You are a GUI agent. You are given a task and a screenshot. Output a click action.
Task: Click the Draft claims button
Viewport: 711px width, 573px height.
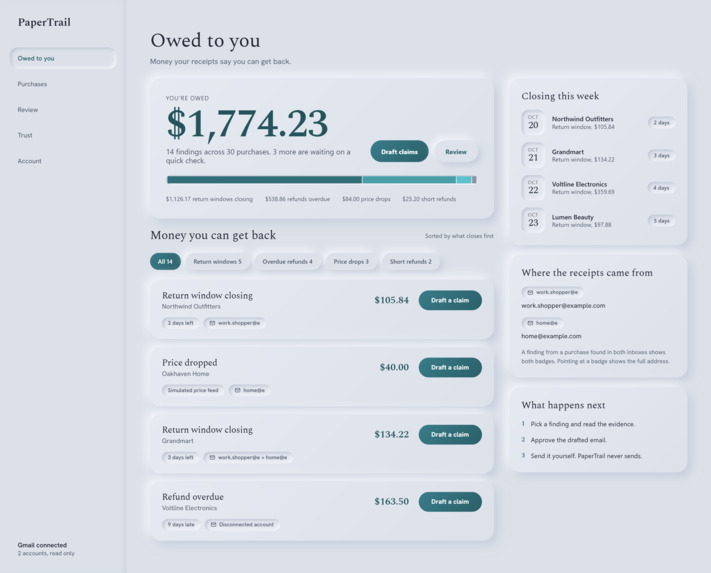coord(399,151)
